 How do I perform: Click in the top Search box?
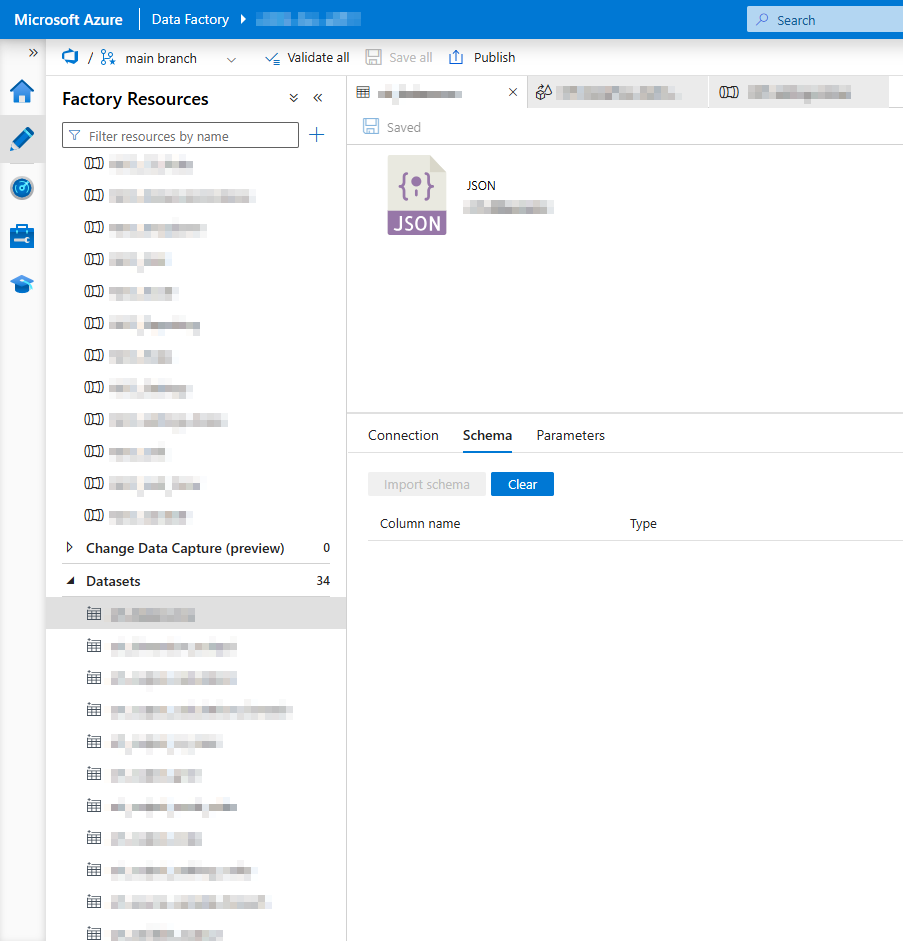(x=825, y=20)
